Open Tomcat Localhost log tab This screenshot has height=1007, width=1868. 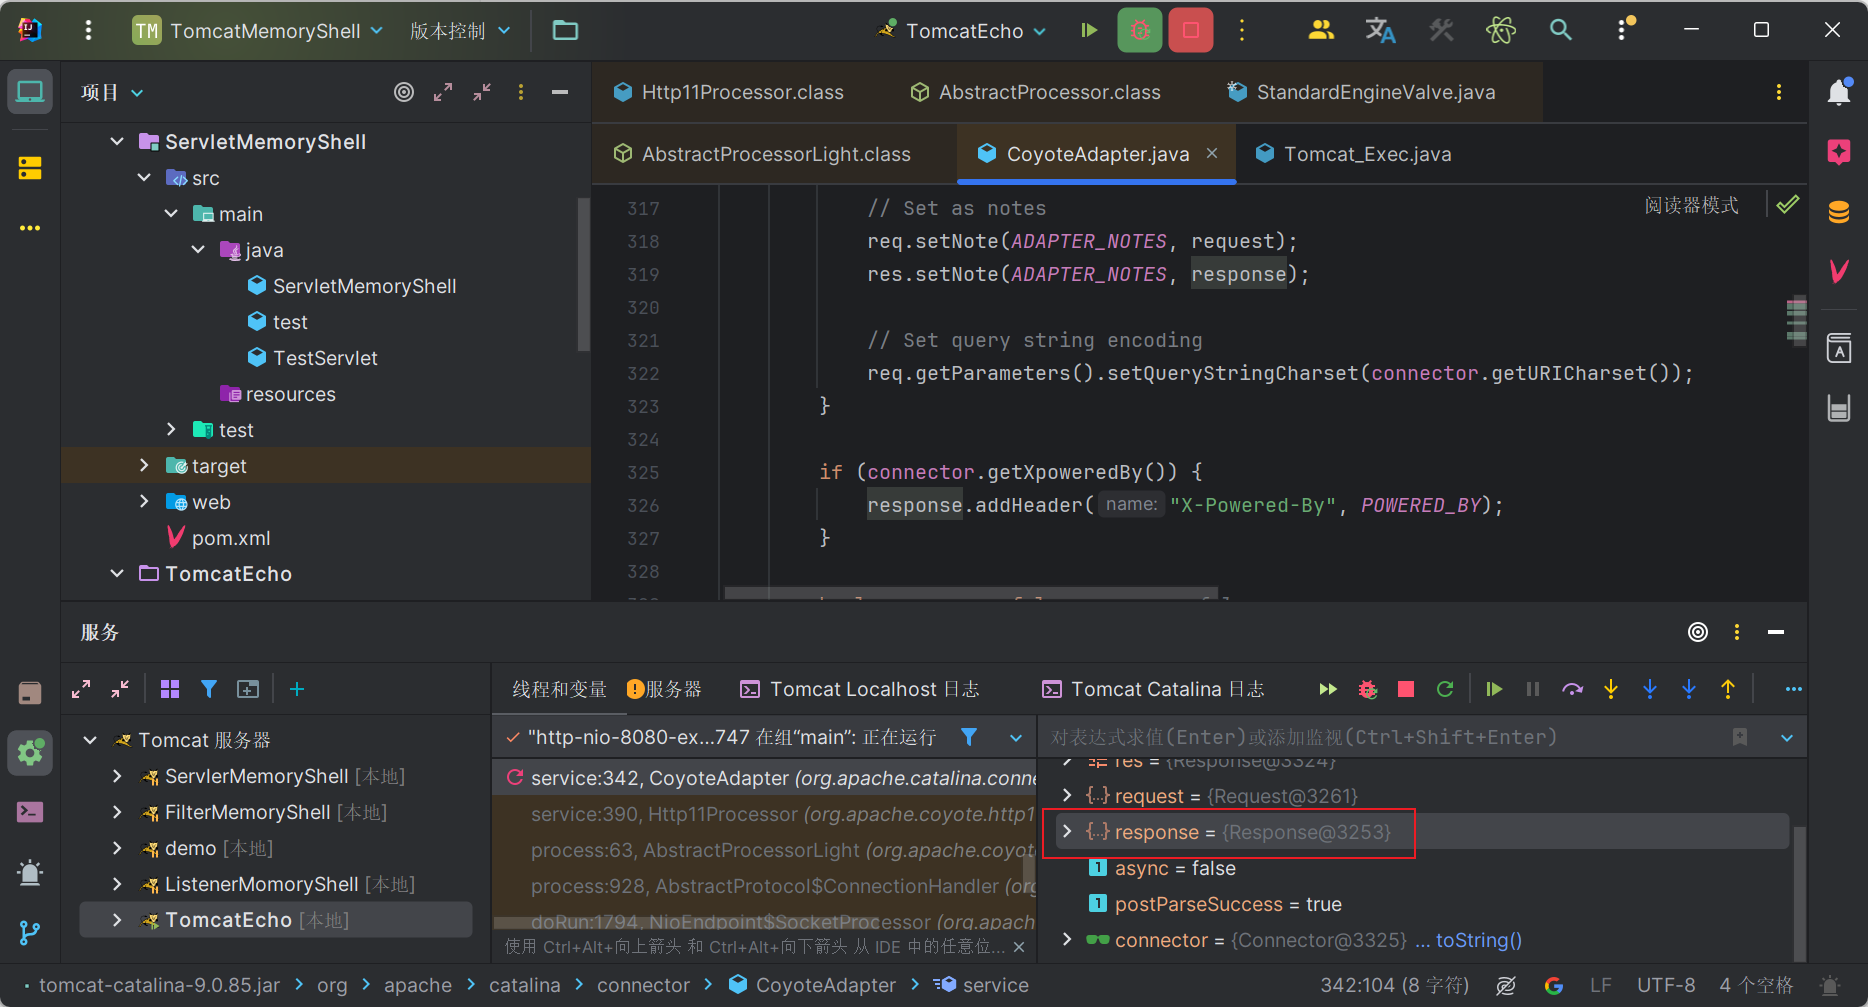pyautogui.click(x=859, y=689)
